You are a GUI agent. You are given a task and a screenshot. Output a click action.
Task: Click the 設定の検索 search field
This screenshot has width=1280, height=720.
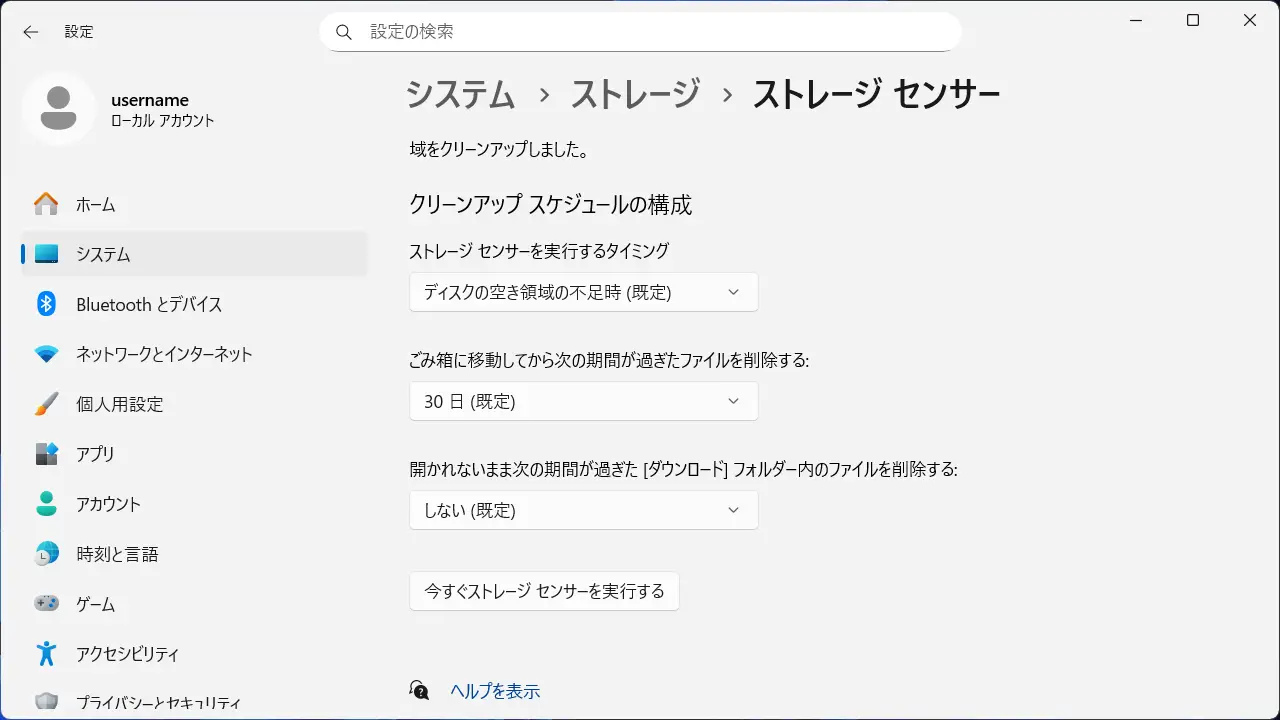pos(650,32)
